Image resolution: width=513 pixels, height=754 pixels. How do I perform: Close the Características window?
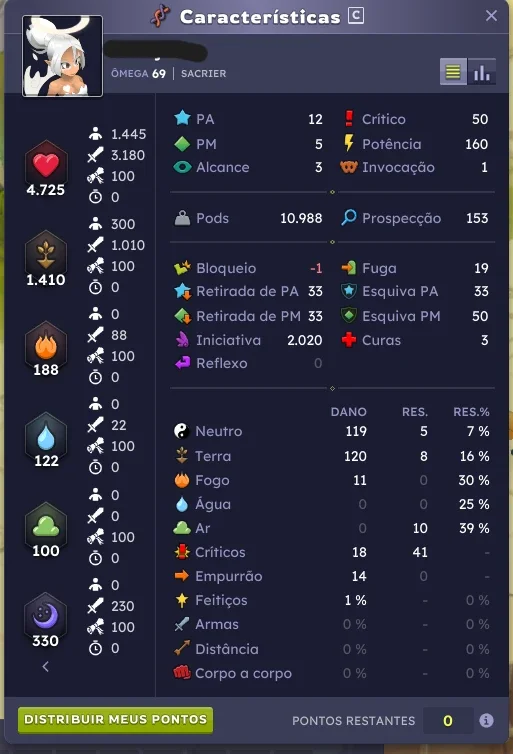pyautogui.click(x=491, y=16)
